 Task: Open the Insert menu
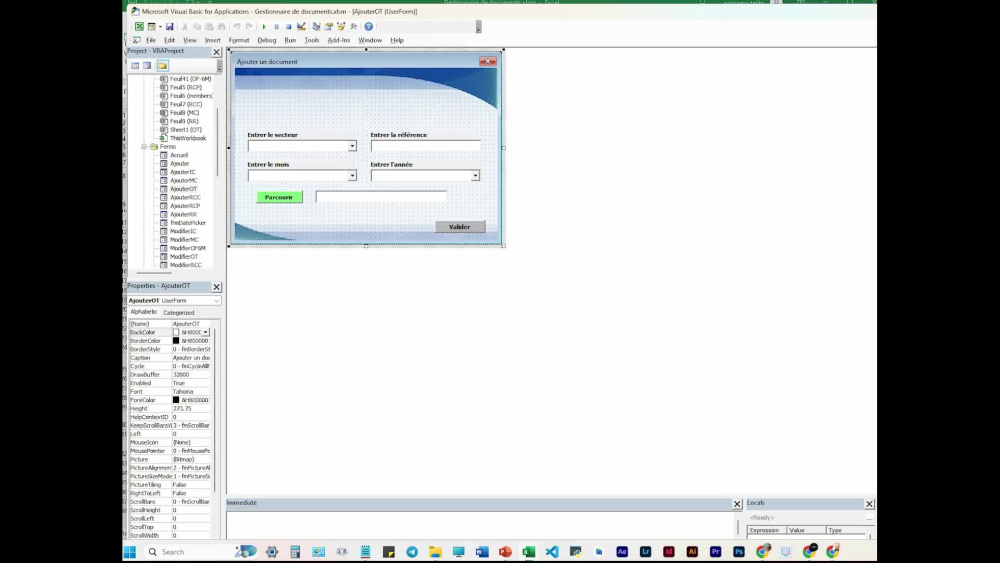point(213,40)
